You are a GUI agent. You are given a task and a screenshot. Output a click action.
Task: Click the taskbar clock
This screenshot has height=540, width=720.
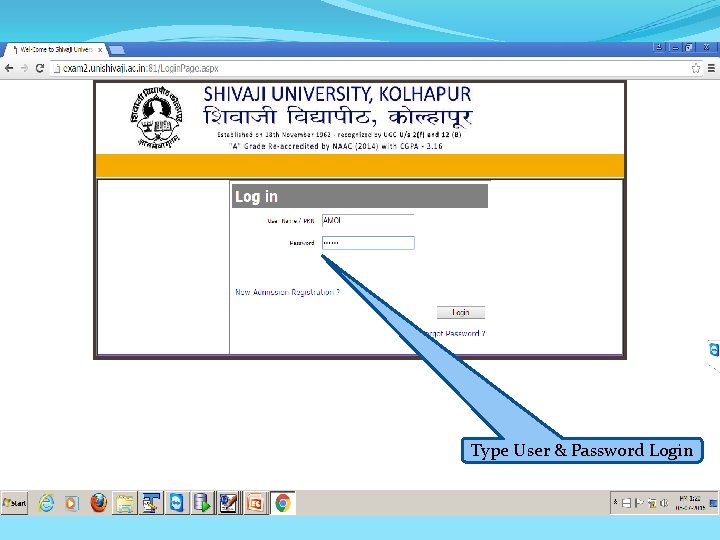click(x=690, y=503)
